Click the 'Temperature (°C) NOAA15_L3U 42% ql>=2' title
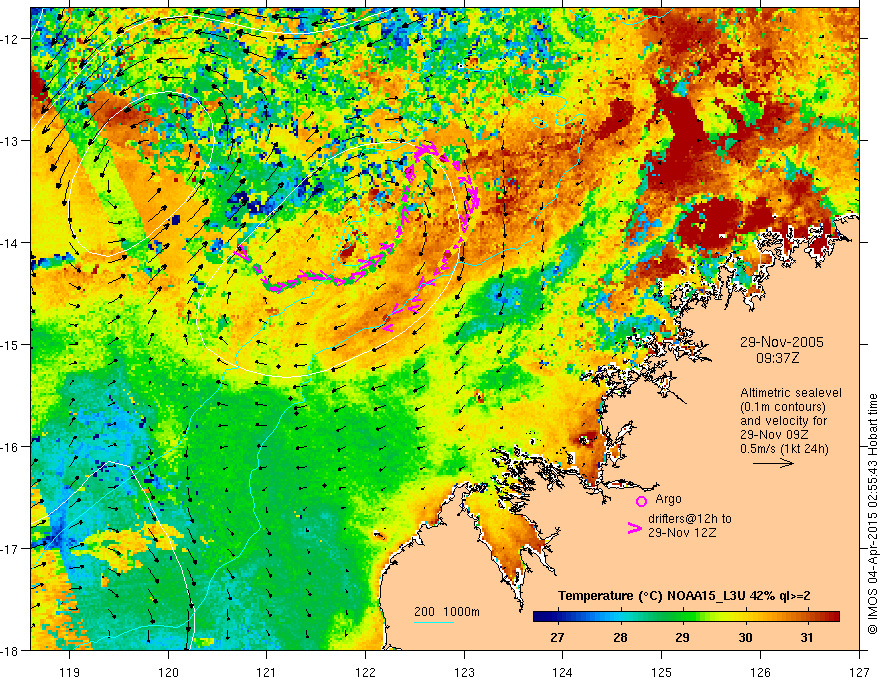The width and height of the screenshot is (880, 680). (684, 596)
